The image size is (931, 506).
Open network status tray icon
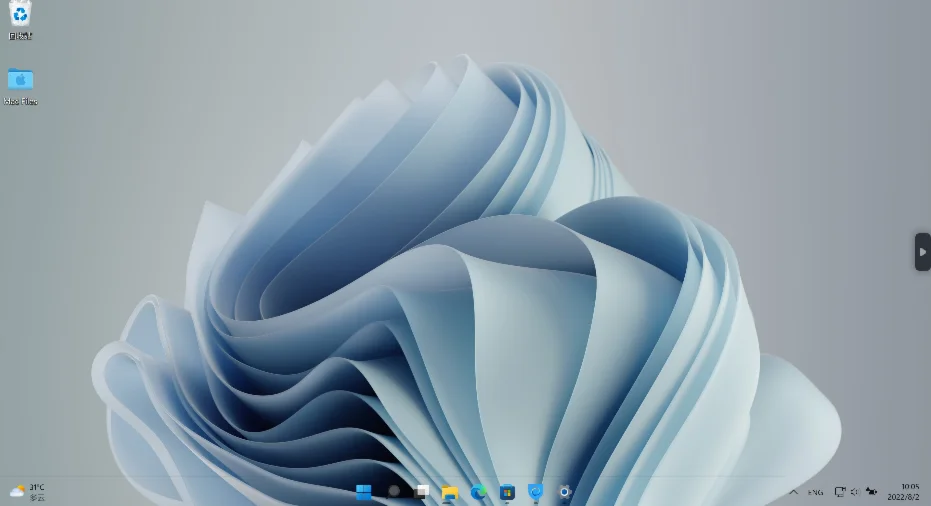840,492
